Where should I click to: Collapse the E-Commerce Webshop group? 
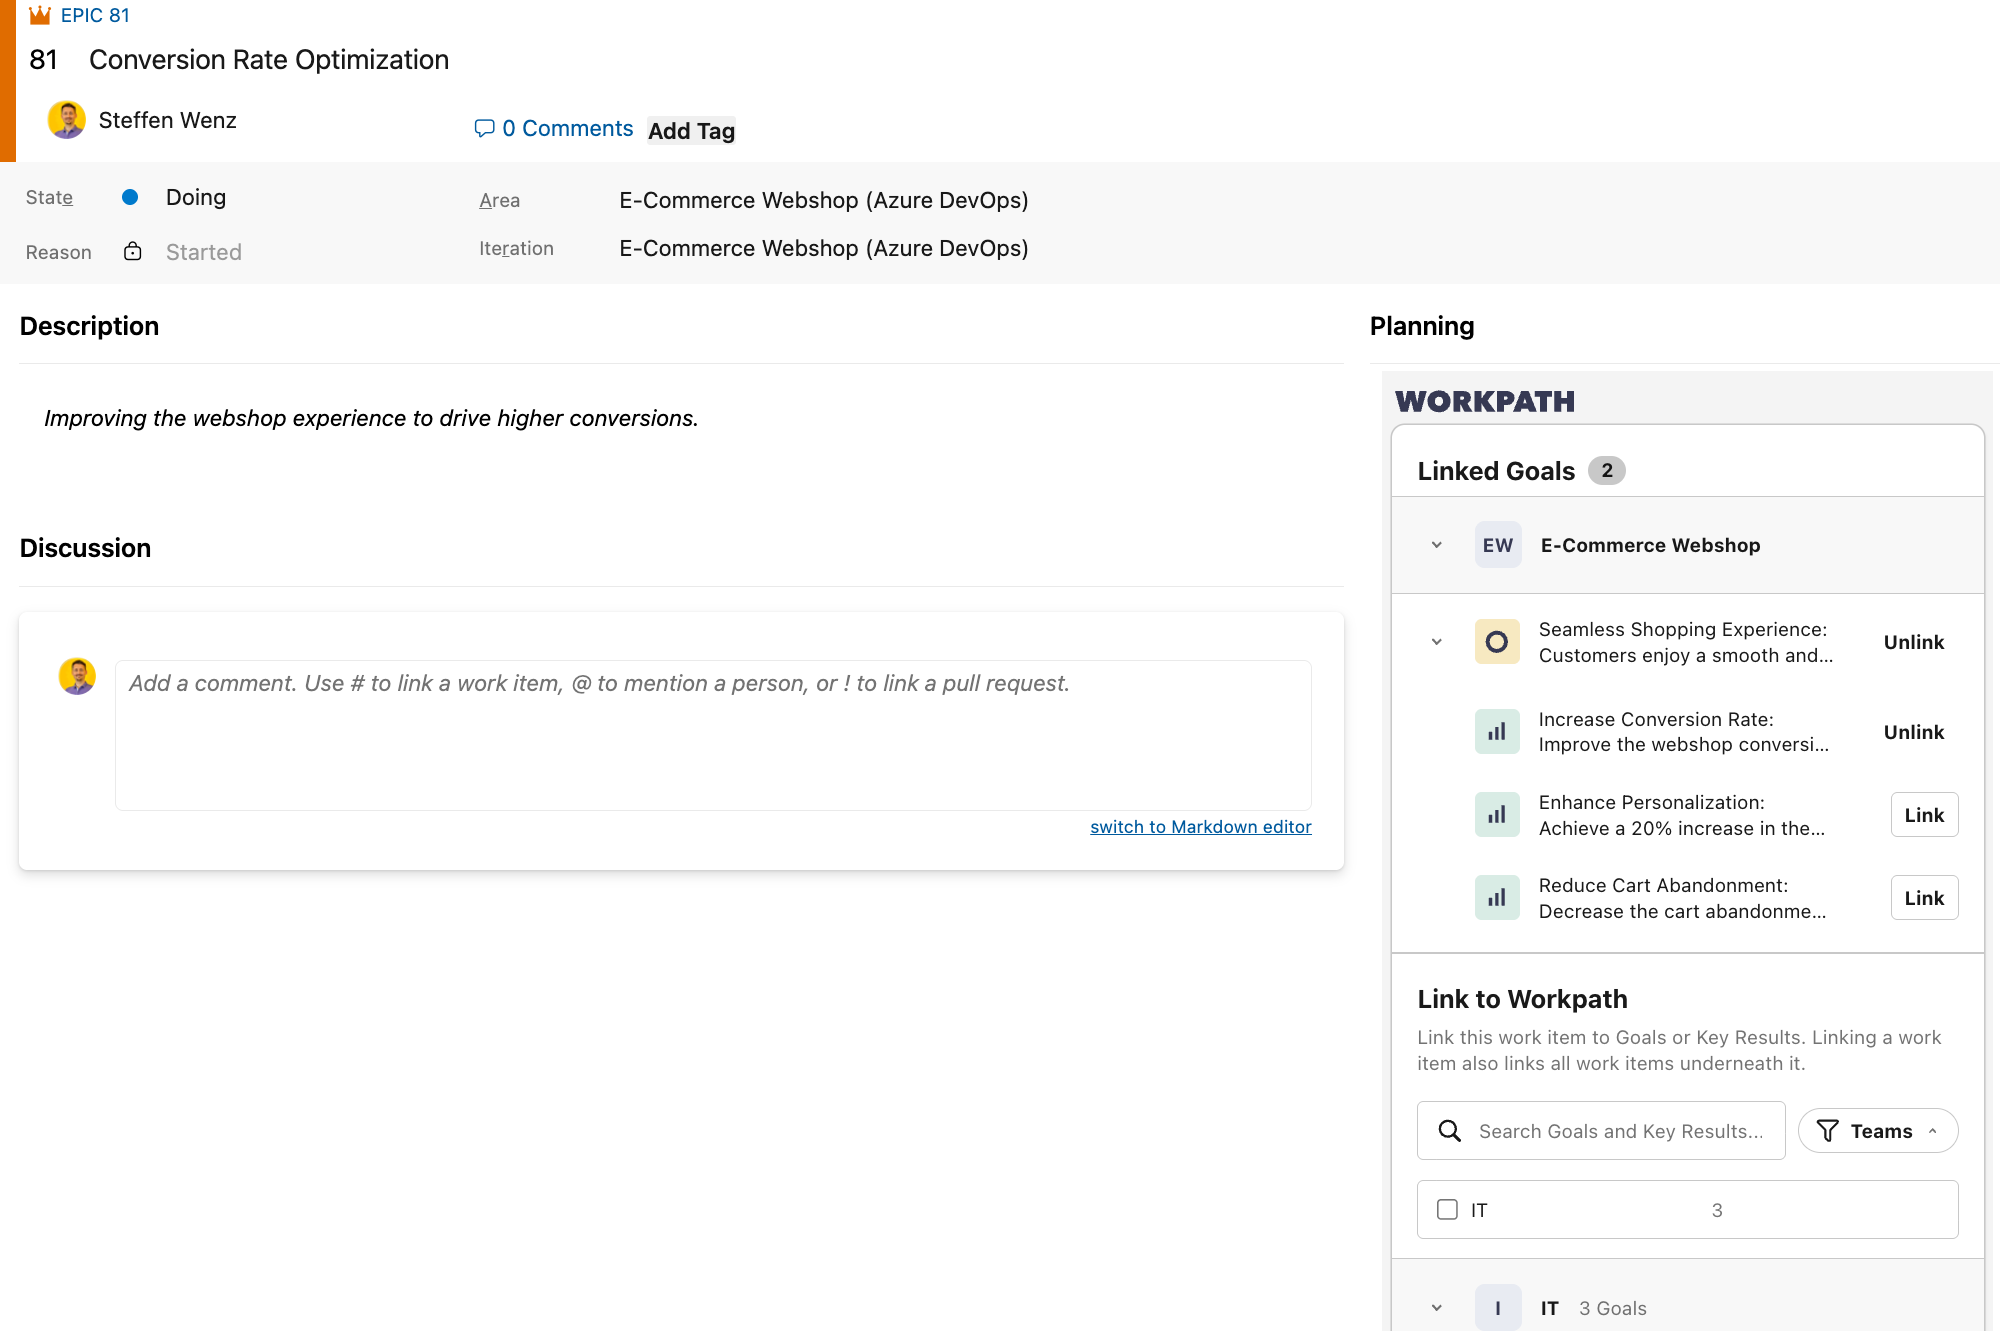[1437, 545]
